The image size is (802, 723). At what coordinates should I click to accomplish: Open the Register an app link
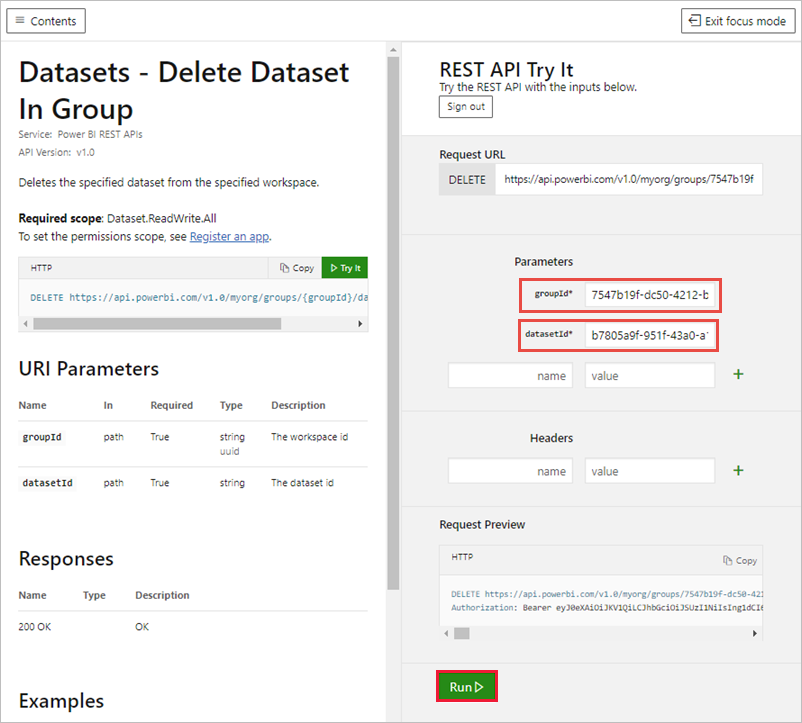(229, 237)
